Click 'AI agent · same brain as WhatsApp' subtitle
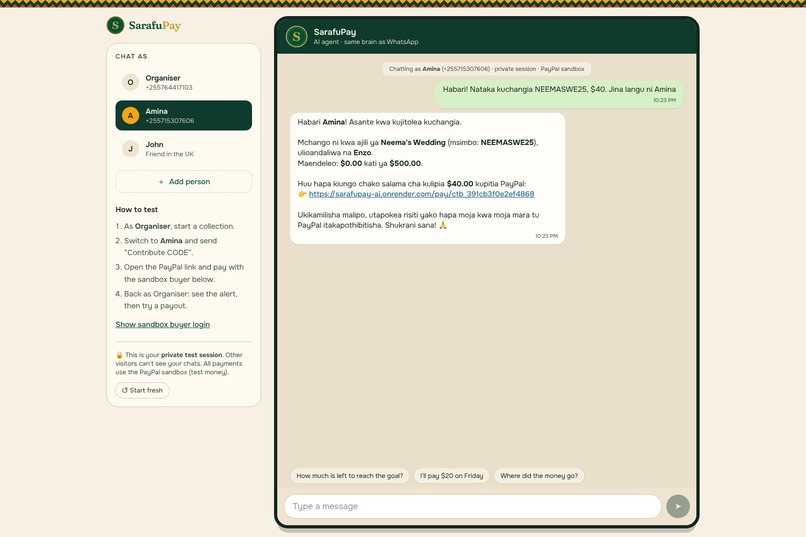The width and height of the screenshot is (806, 537). point(366,42)
